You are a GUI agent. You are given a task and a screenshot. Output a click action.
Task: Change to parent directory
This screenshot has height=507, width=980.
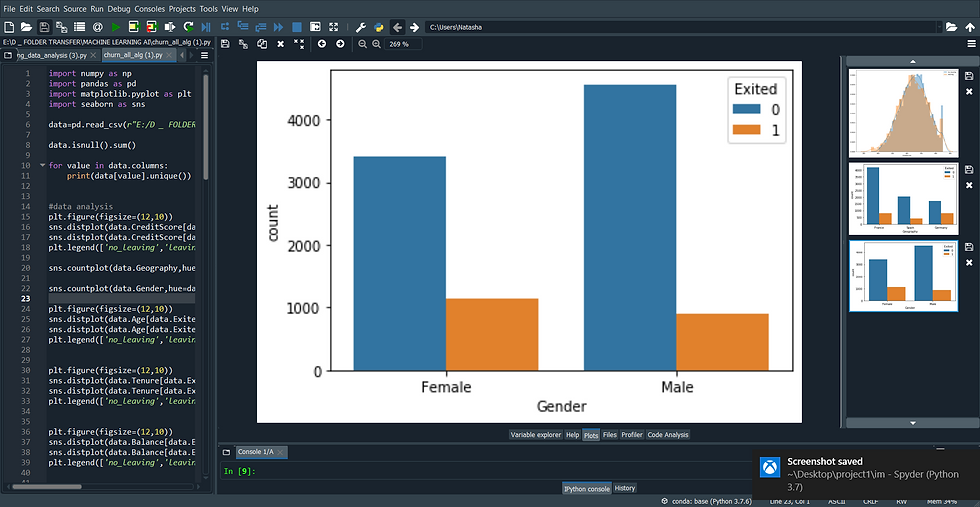coord(969,27)
